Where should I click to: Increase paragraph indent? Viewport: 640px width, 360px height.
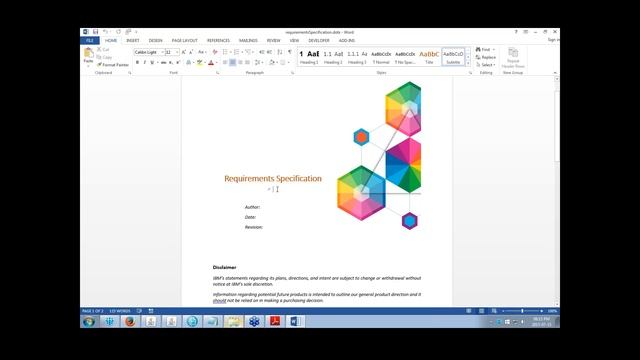269,52
